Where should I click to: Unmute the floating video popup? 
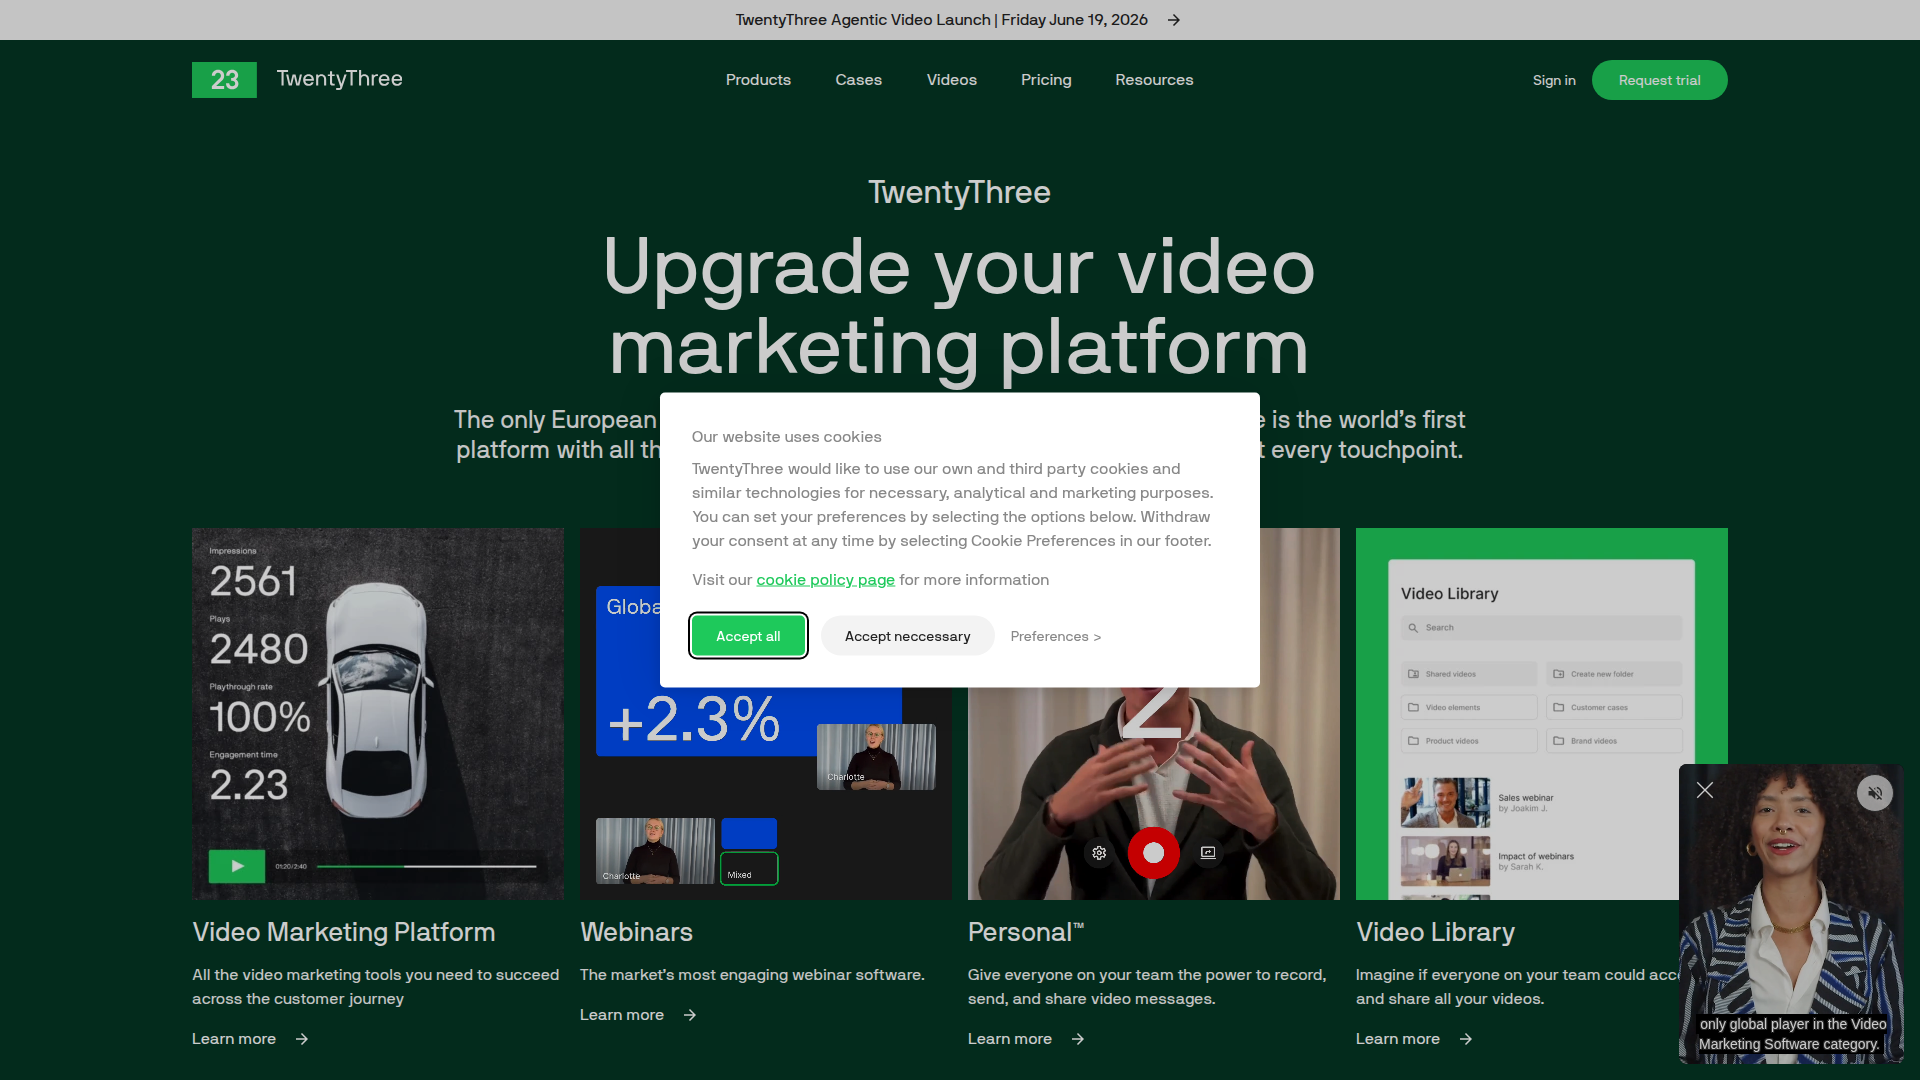1875,793
